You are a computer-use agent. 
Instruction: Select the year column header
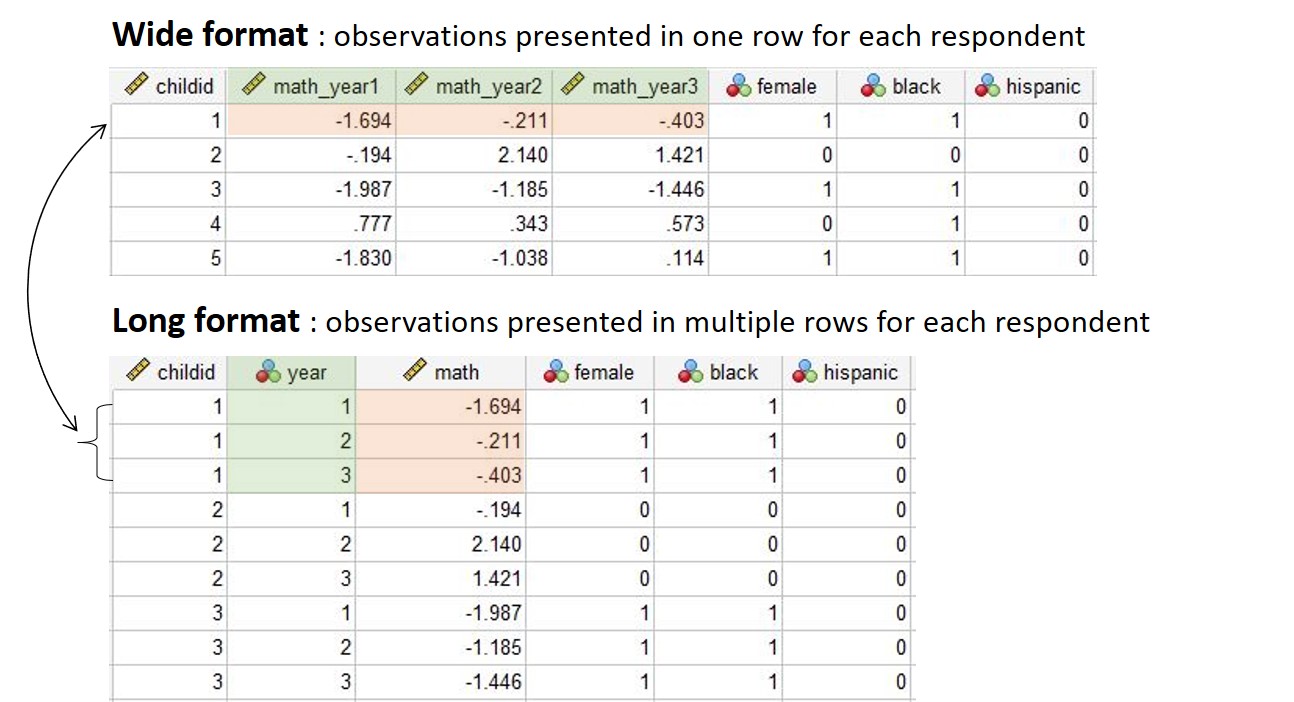291,373
